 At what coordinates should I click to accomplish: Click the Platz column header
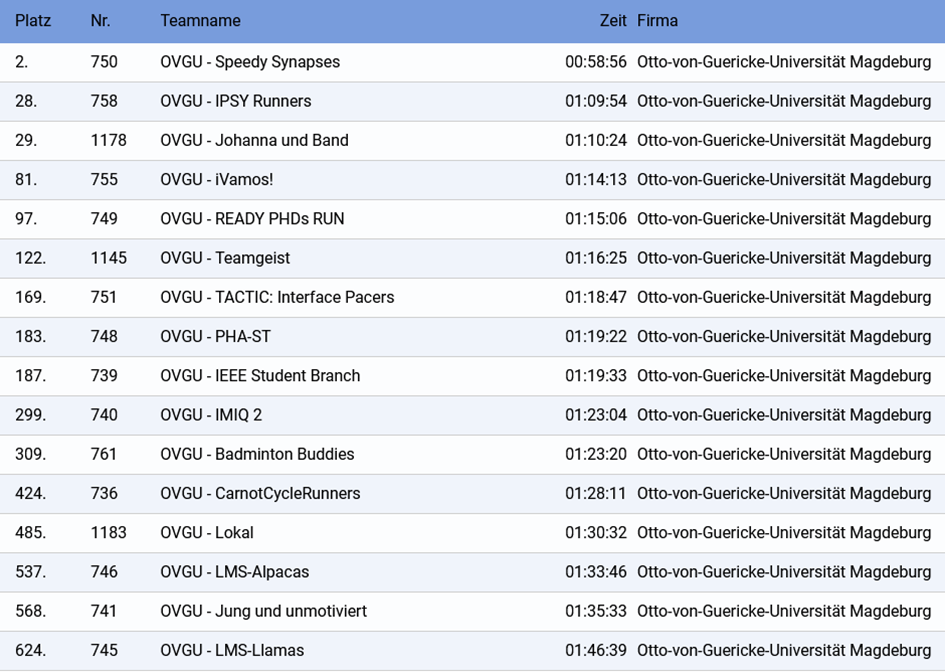(x=33, y=21)
